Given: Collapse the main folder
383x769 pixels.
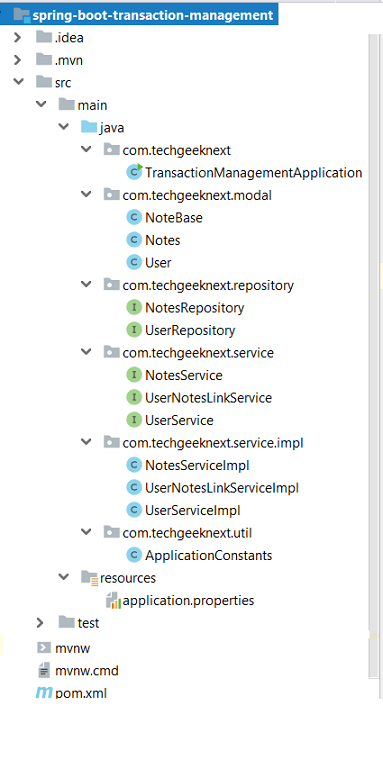Looking at the screenshot, I should coord(41,104).
